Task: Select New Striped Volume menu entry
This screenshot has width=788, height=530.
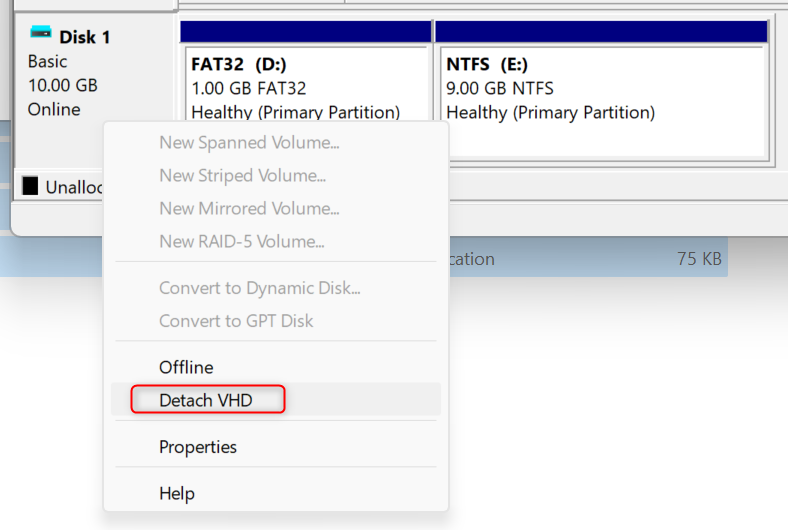Action: click(243, 176)
